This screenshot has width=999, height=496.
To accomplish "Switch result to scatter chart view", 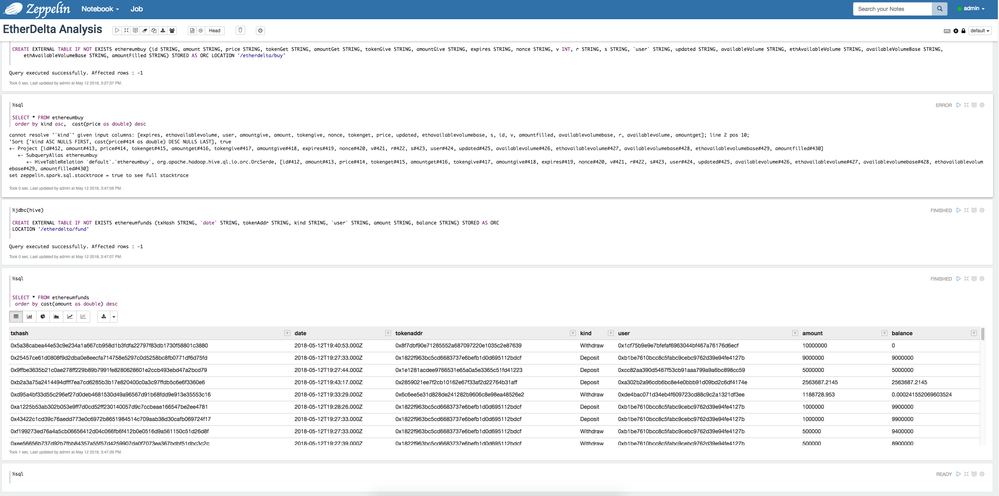I will (83, 316).
